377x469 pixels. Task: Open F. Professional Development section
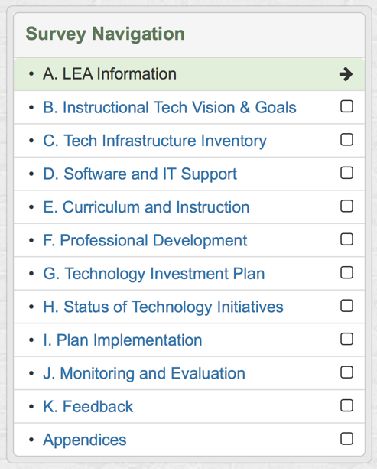click(x=145, y=241)
